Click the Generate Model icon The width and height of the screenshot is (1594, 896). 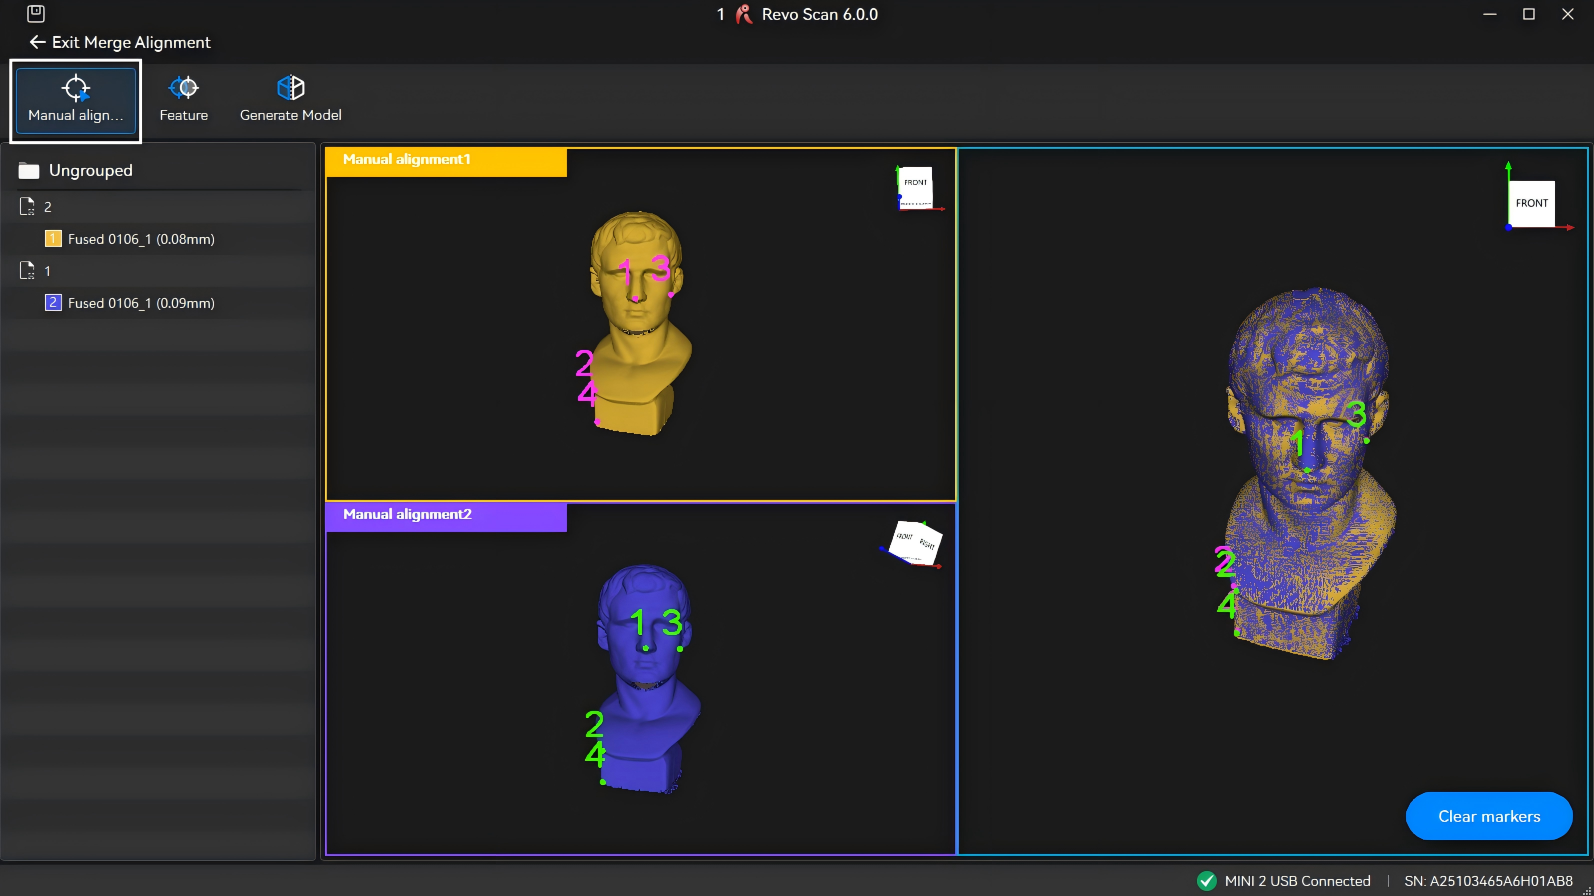(x=290, y=88)
